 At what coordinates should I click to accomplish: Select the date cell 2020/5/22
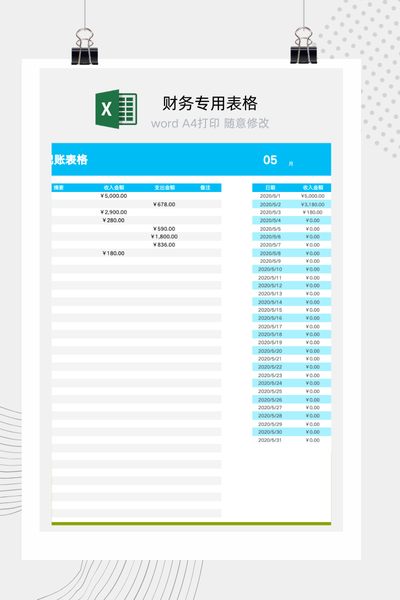(x=270, y=367)
